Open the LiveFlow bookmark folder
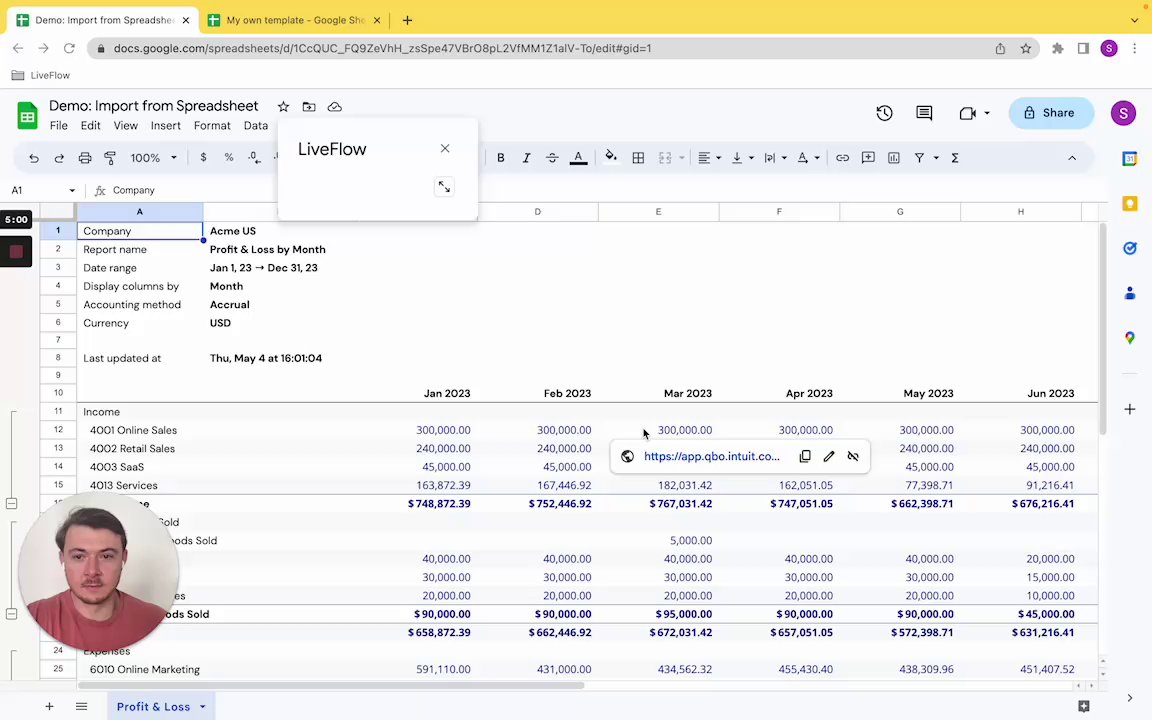This screenshot has height=720, width=1152. point(41,75)
